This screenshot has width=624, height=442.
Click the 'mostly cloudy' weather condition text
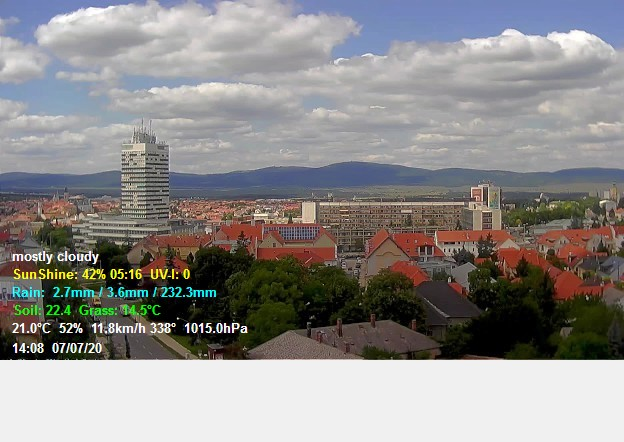click(x=55, y=257)
